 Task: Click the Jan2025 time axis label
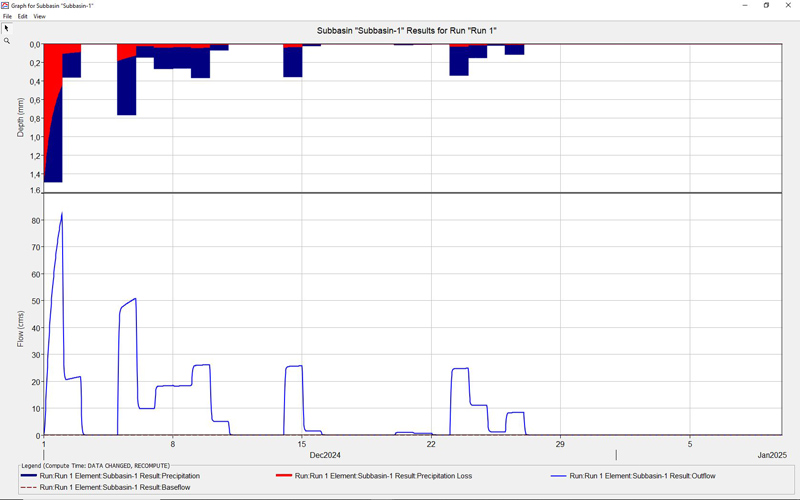771,455
